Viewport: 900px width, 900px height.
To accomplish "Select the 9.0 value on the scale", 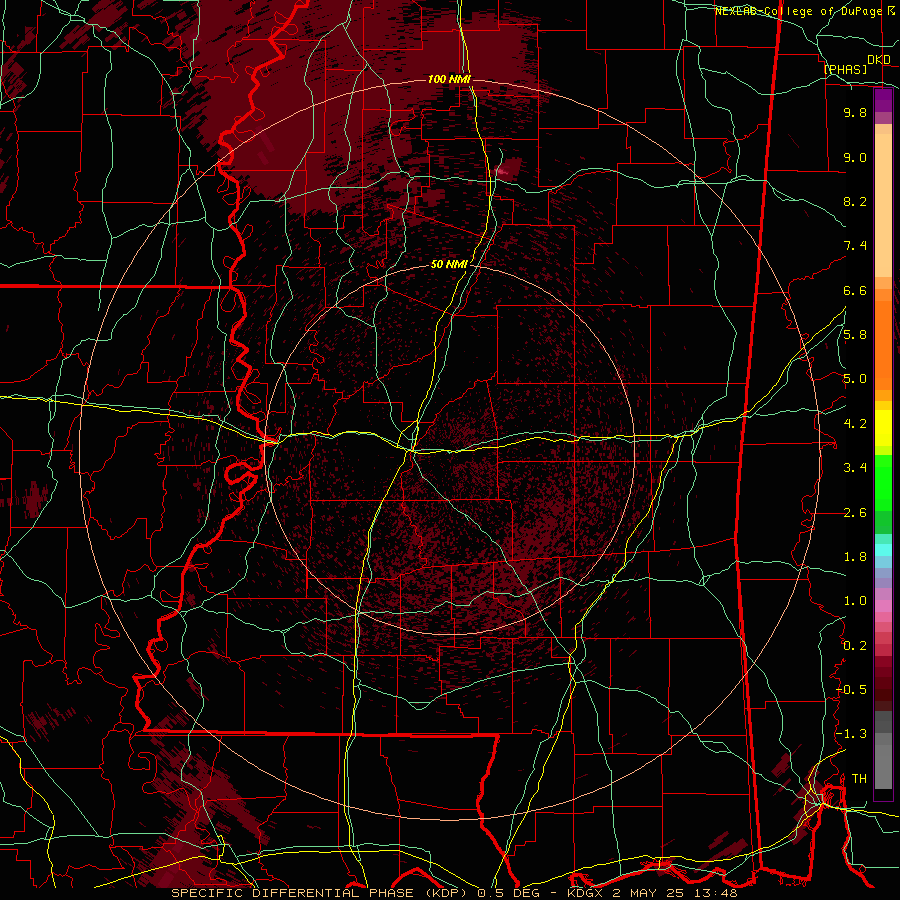I will tap(855, 157).
